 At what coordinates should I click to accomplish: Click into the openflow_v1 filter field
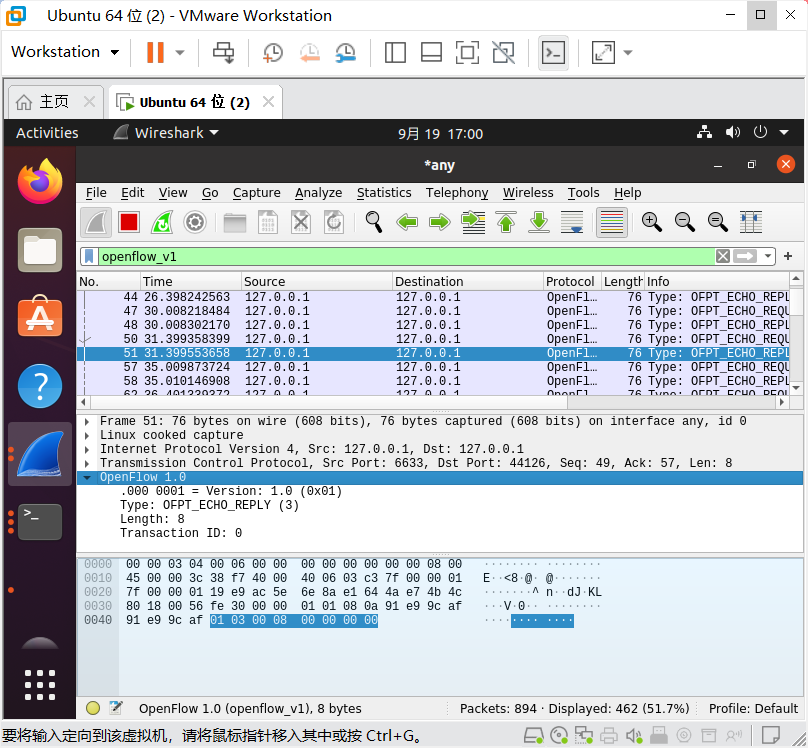(x=406, y=257)
